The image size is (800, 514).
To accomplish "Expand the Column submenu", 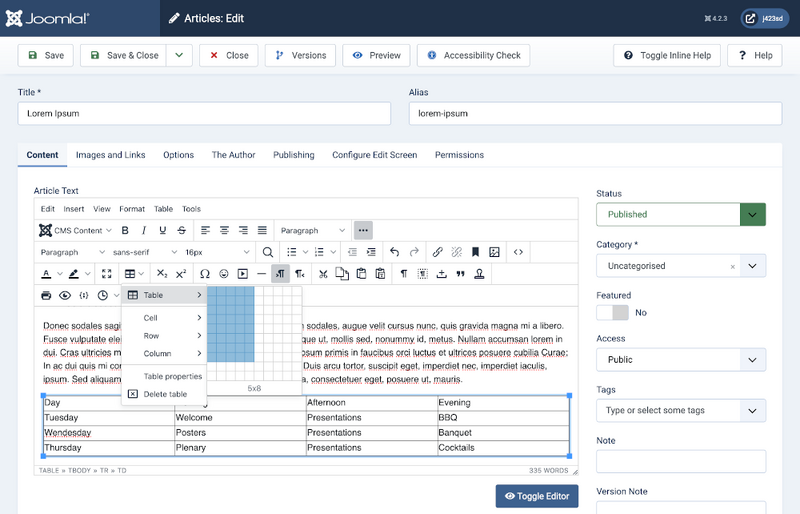I will click(x=164, y=353).
